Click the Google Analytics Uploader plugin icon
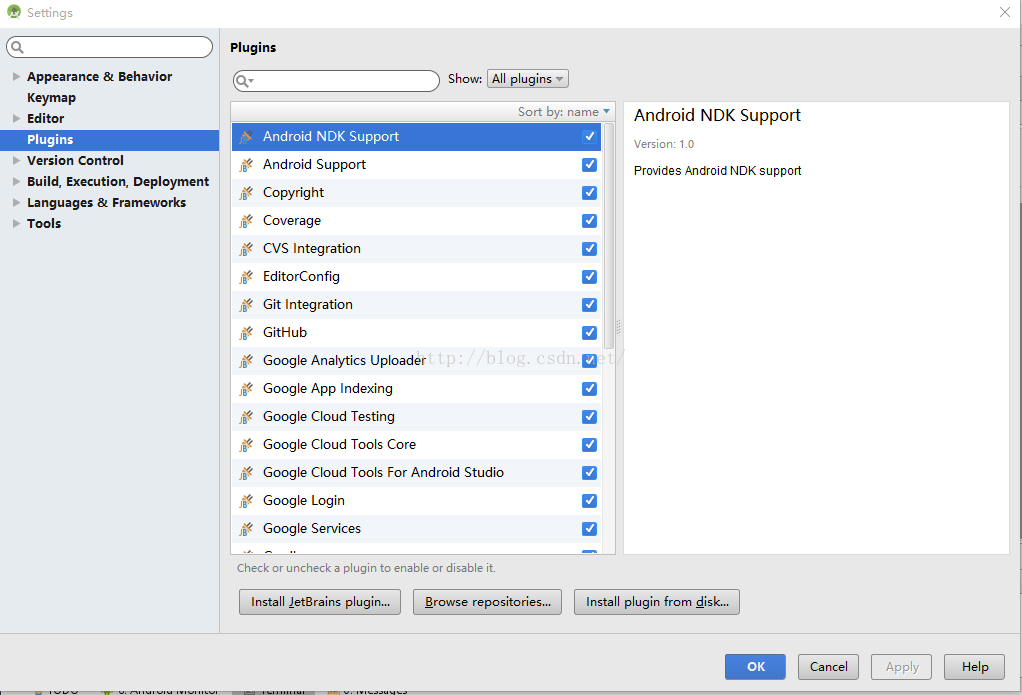 tap(246, 361)
